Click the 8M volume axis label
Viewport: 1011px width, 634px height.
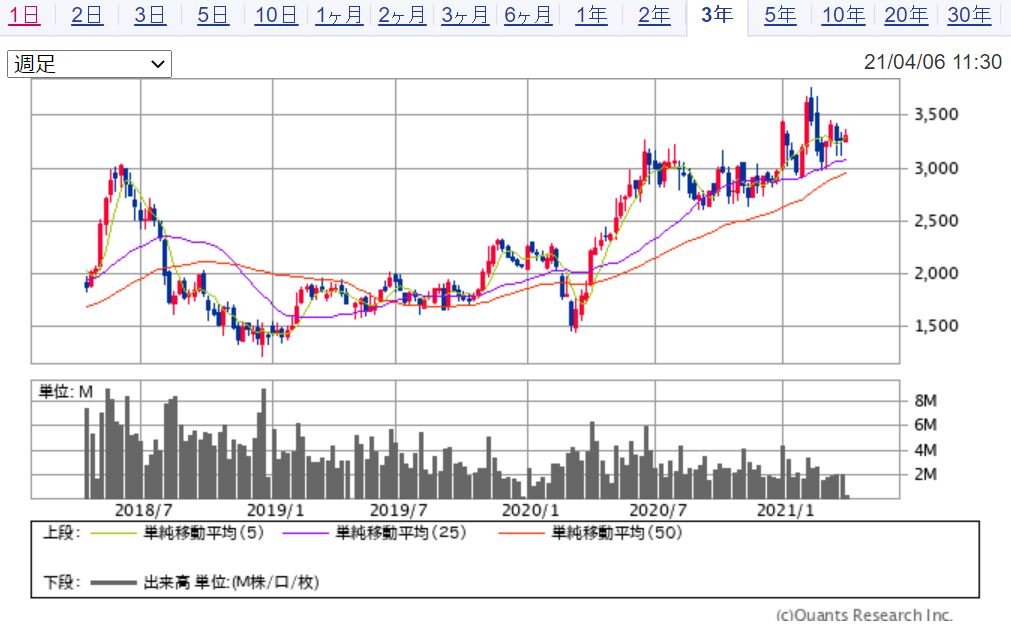(925, 401)
